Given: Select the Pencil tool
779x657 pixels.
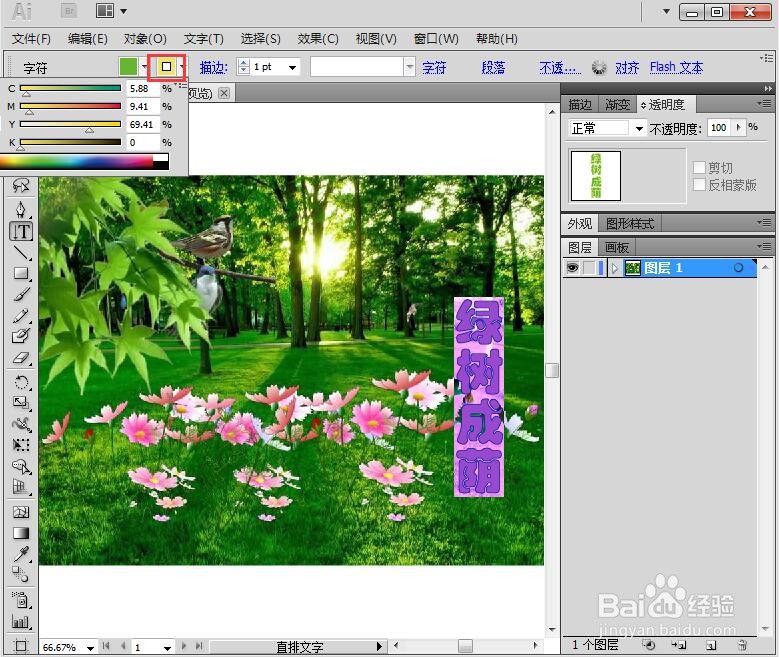Looking at the screenshot, I should pos(21,316).
